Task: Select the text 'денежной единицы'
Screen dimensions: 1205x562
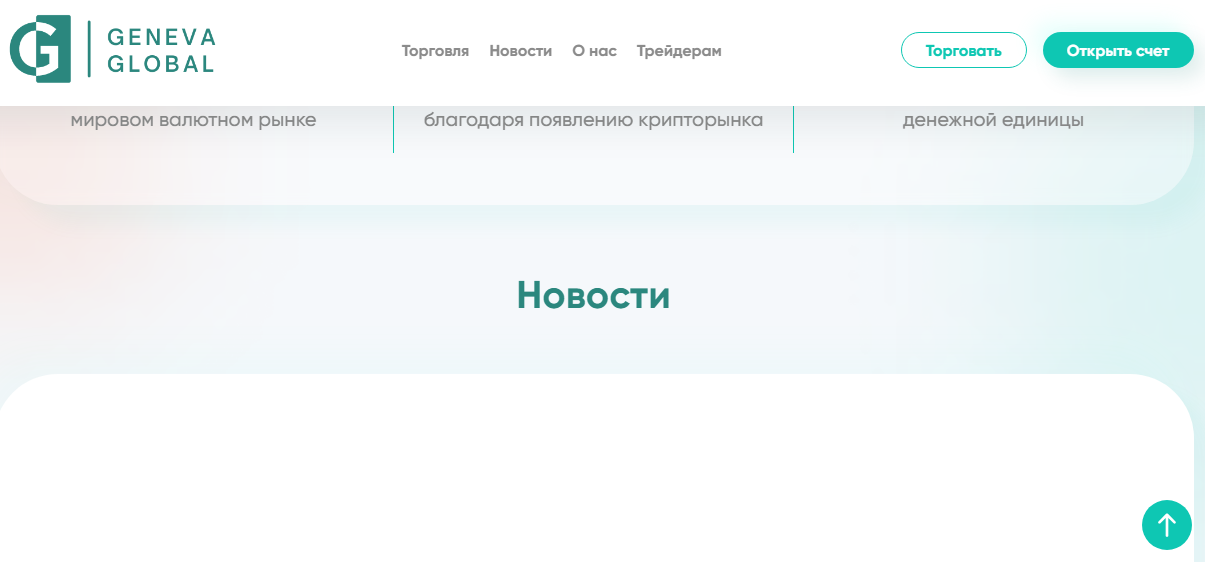Action: 993,120
